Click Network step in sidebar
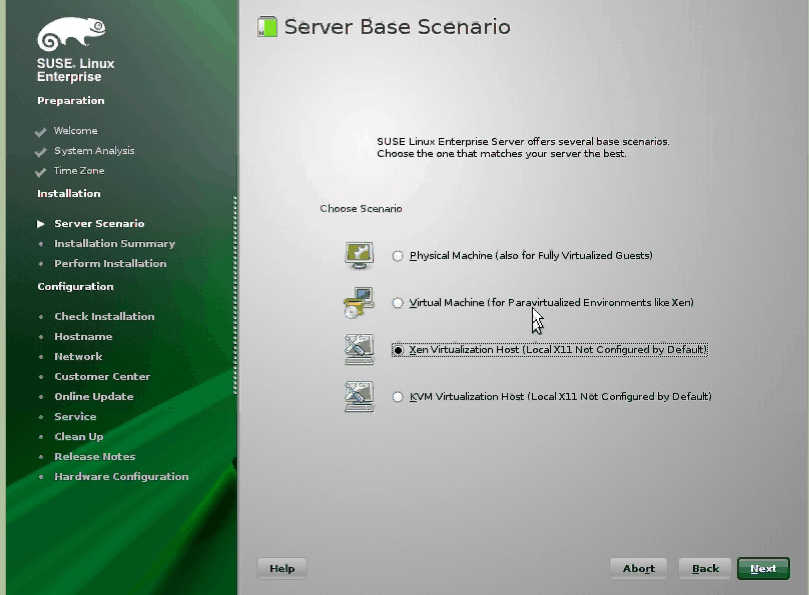Screen dimensions: 809x595 [78, 357]
